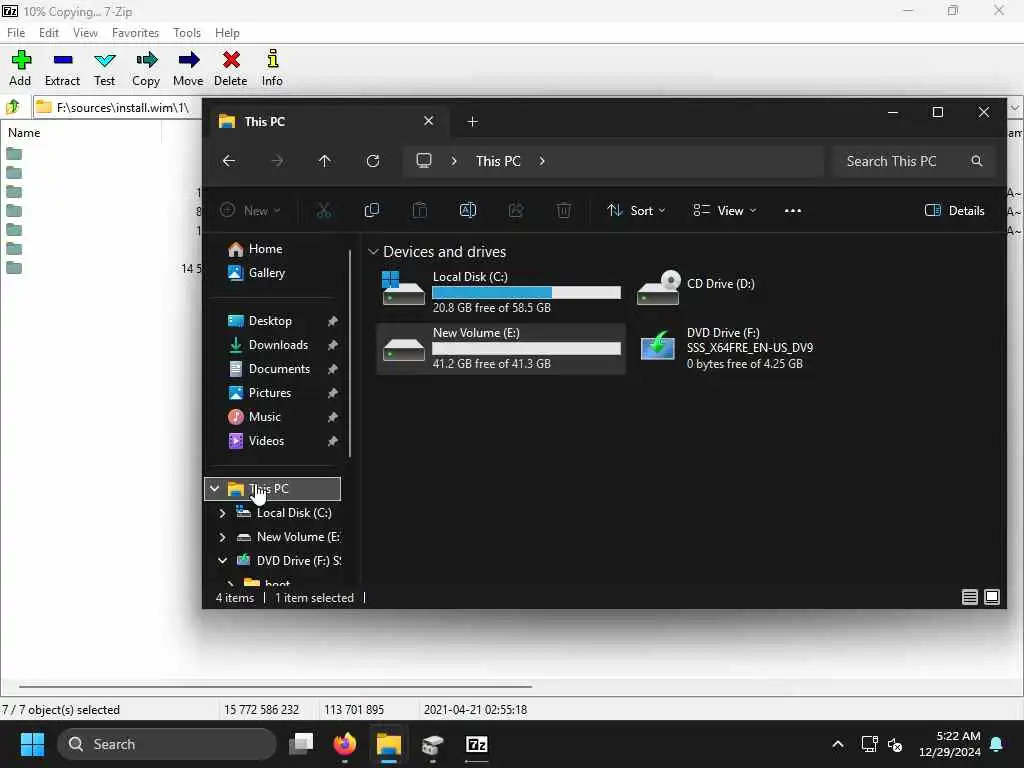
Task: Click the Share icon in Explorer toolbar
Action: tap(516, 210)
